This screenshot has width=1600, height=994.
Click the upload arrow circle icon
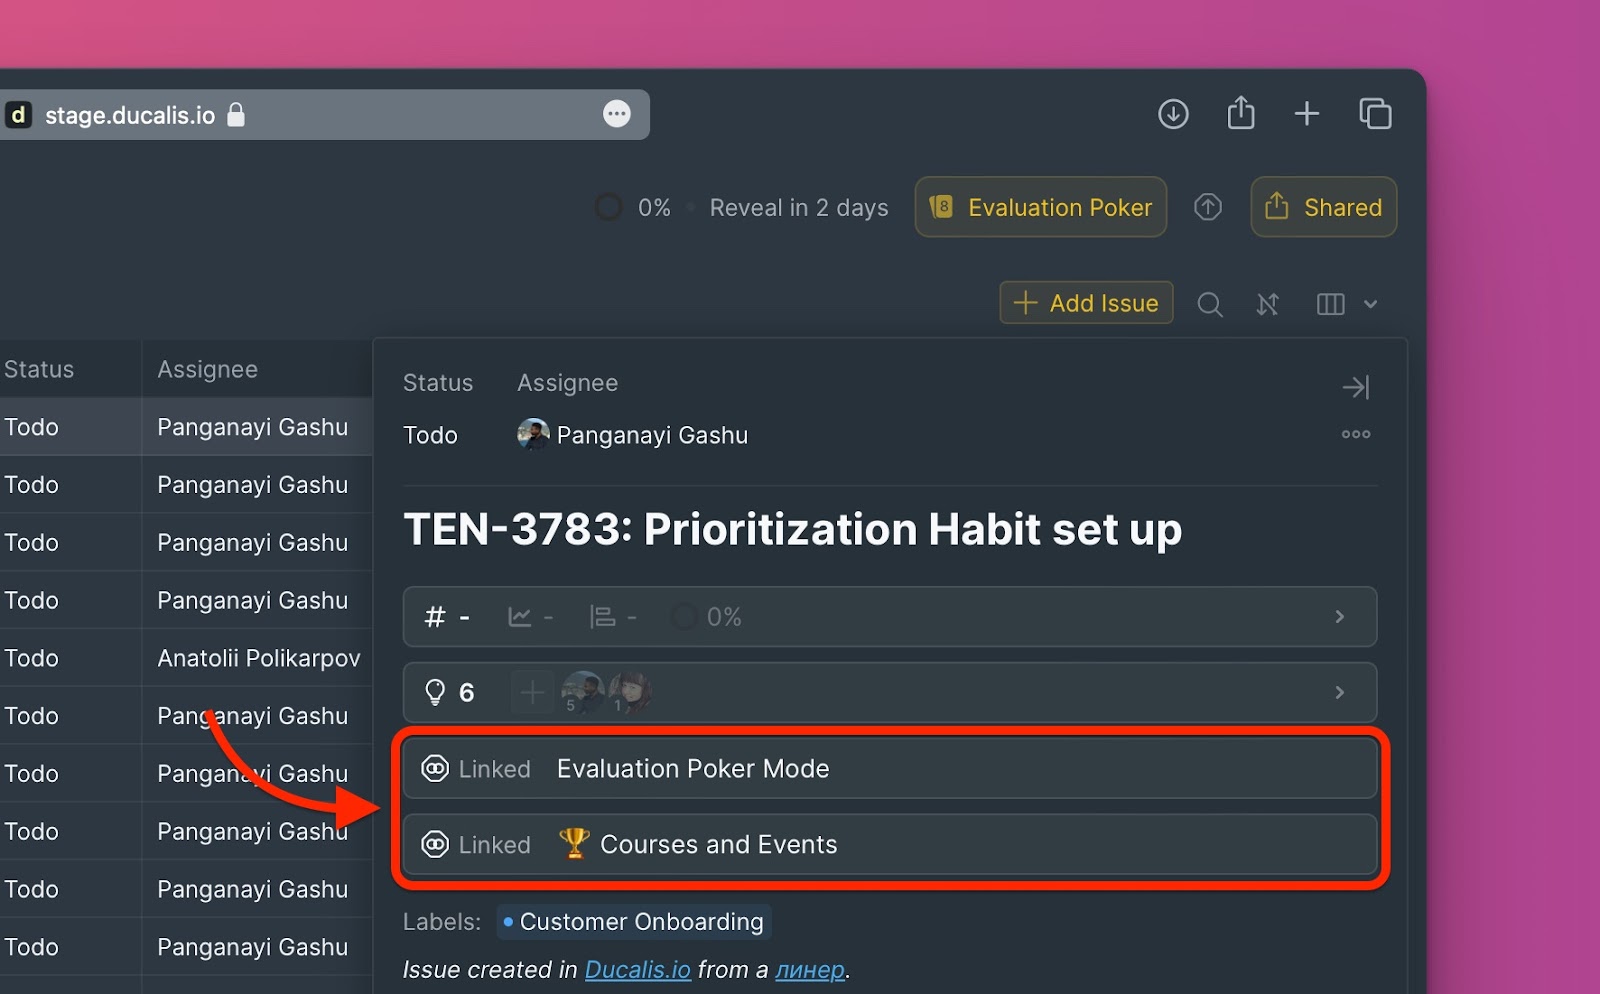point(1208,207)
